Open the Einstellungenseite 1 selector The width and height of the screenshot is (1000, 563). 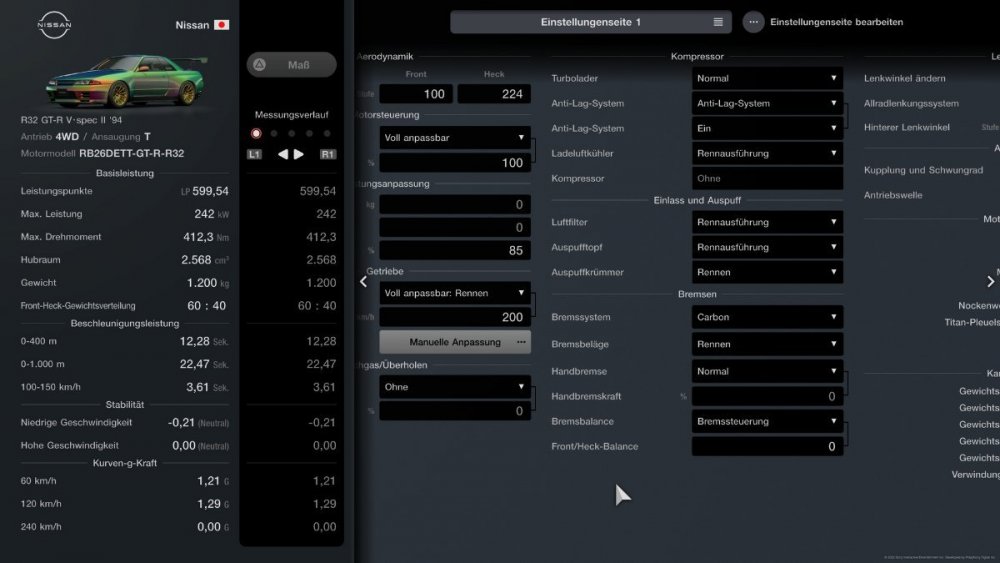coord(591,22)
